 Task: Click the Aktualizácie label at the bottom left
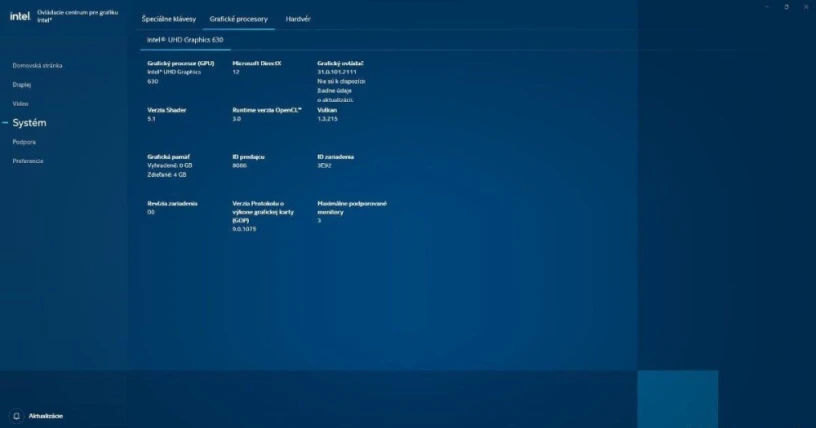(x=46, y=416)
